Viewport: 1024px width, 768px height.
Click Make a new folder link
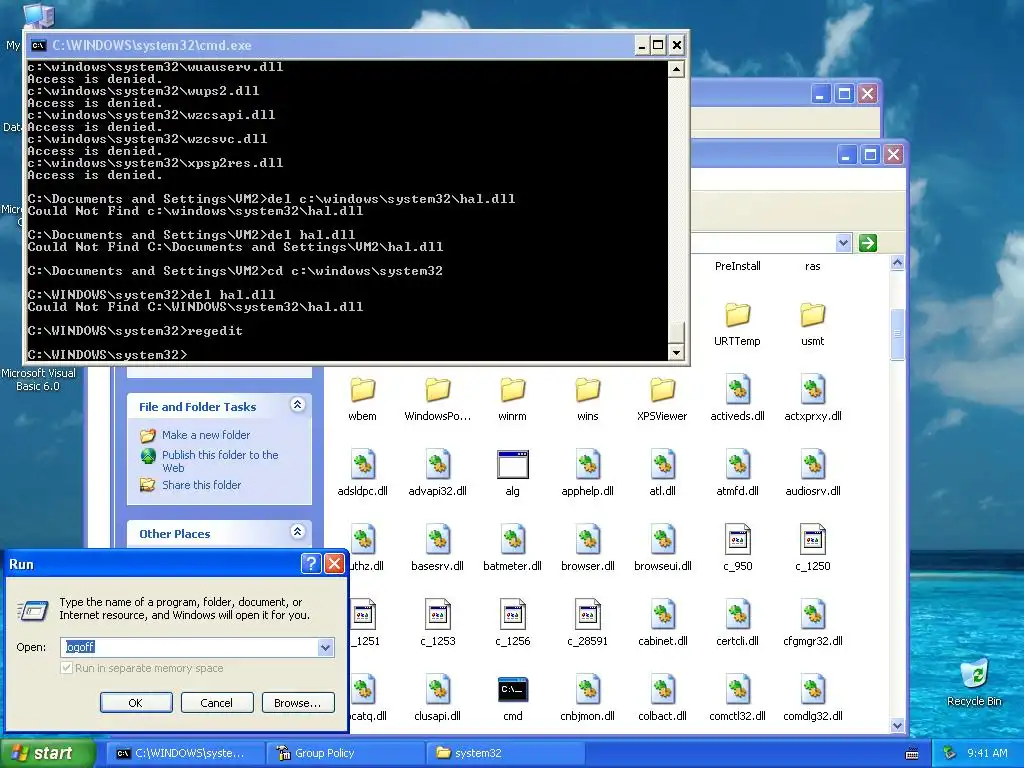(206, 435)
